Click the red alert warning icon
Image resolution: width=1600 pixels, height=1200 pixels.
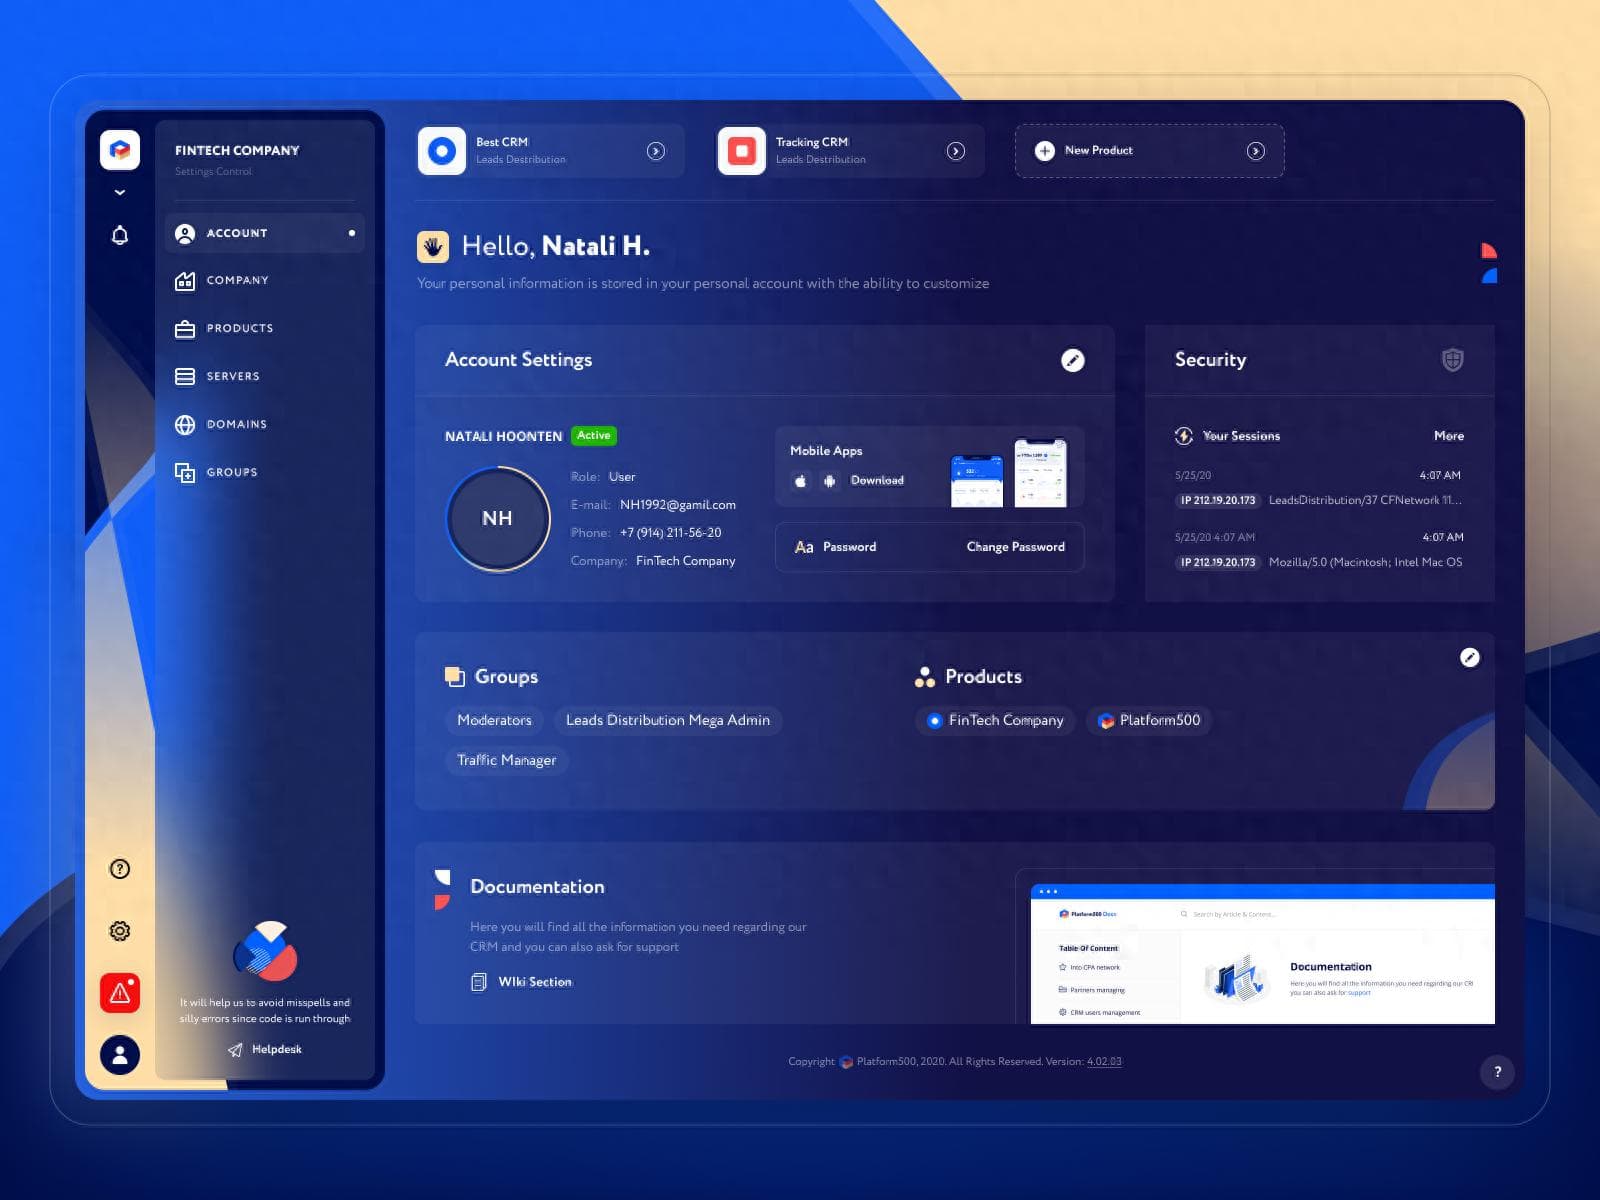[x=120, y=993]
